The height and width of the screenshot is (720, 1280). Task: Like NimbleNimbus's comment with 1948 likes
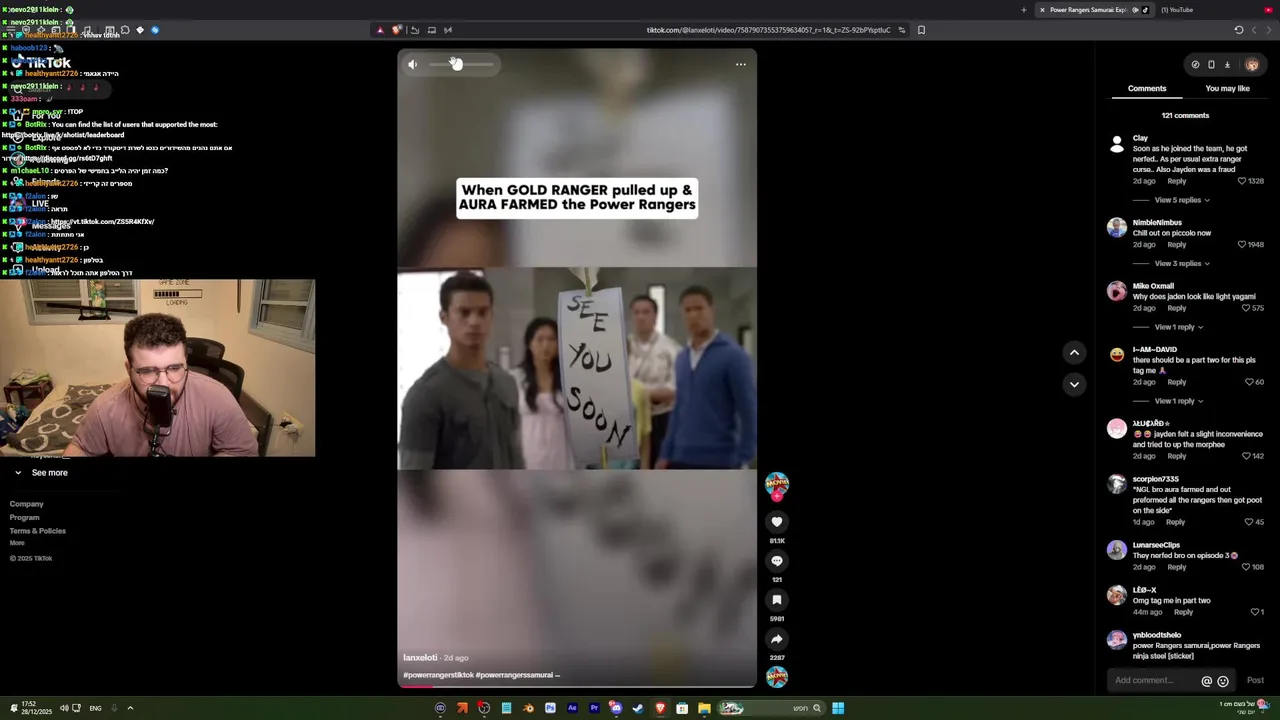coord(1242,245)
